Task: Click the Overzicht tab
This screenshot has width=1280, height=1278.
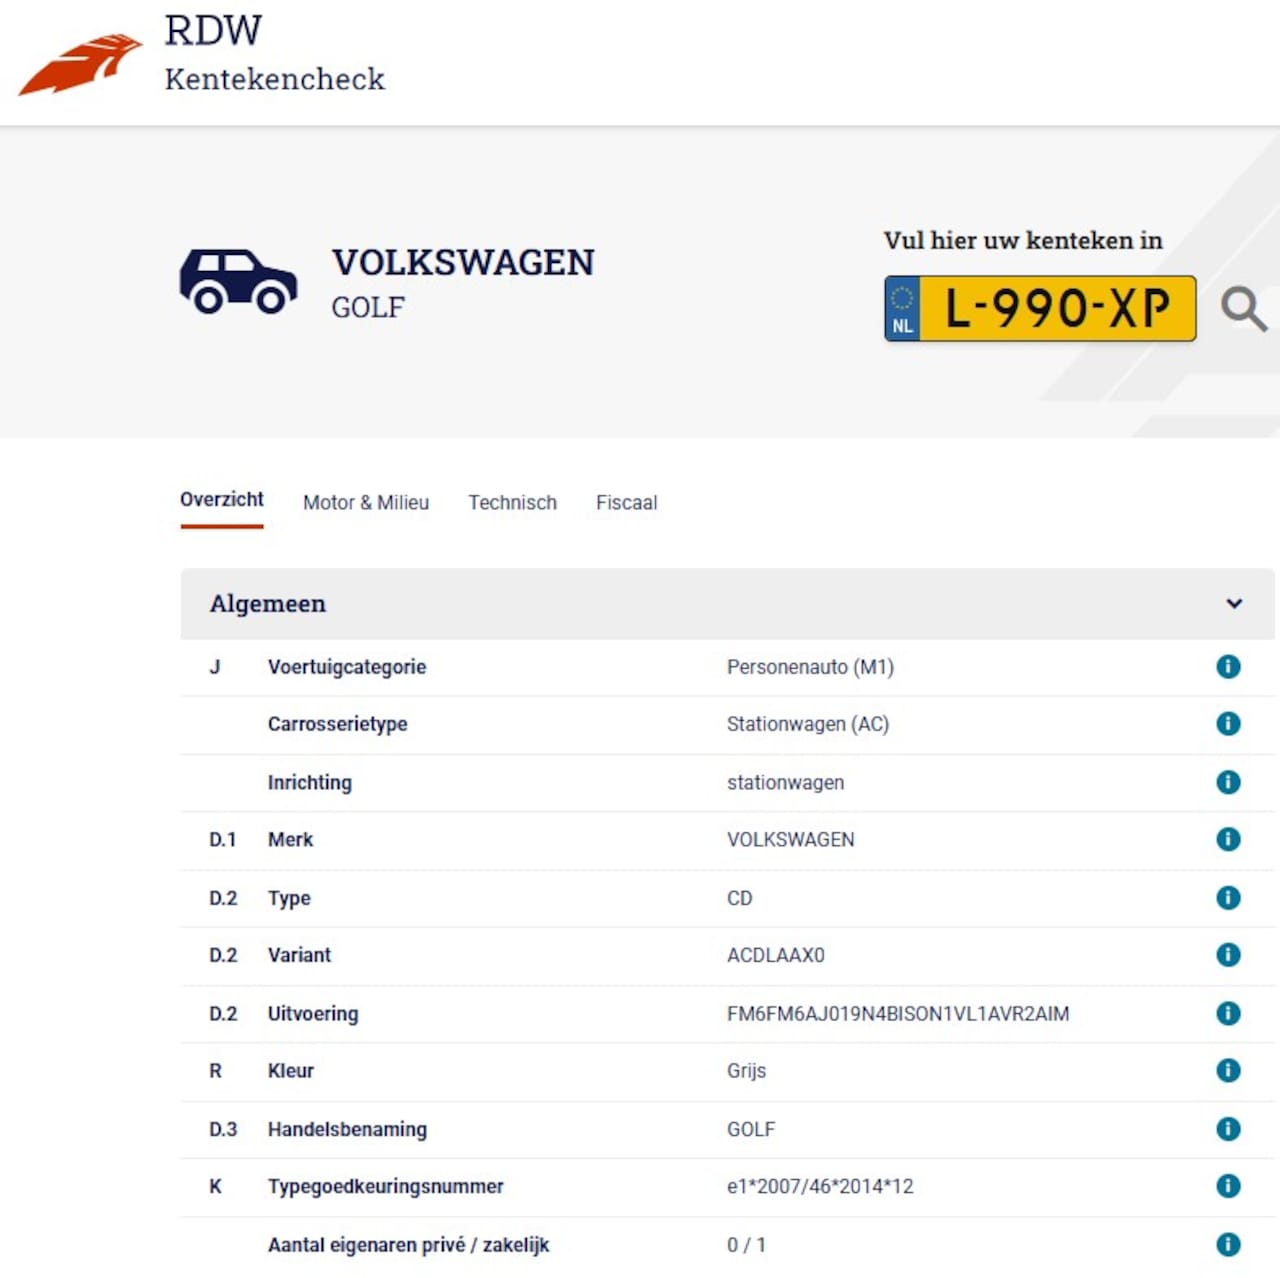Action: [x=222, y=500]
